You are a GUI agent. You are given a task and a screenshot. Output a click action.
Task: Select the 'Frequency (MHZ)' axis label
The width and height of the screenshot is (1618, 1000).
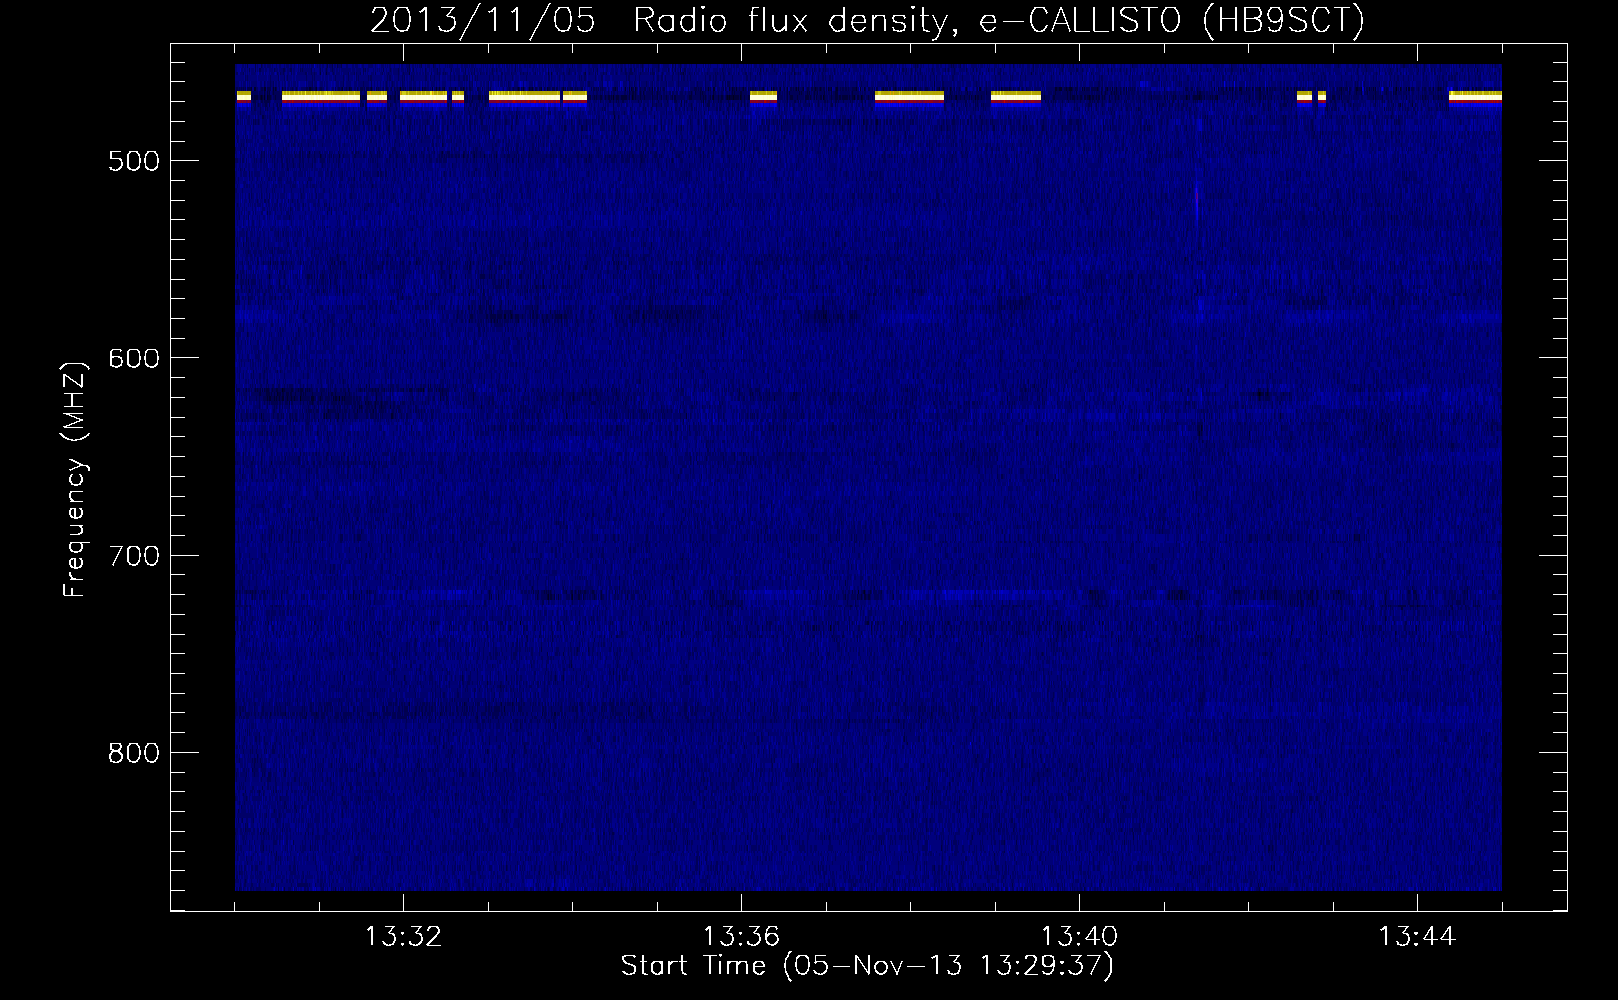click(x=75, y=479)
